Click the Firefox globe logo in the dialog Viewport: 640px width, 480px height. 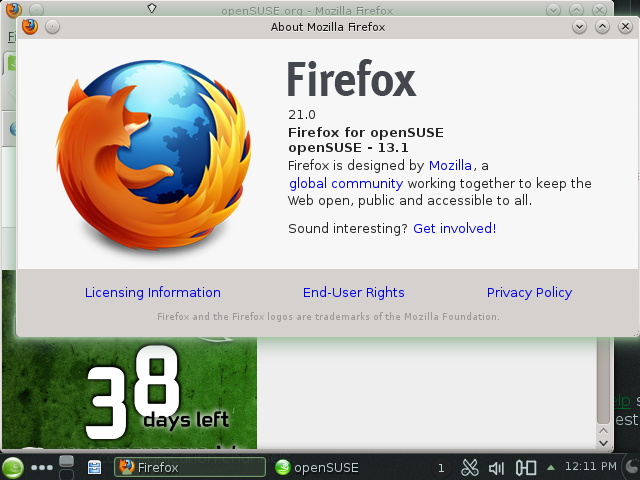click(153, 154)
